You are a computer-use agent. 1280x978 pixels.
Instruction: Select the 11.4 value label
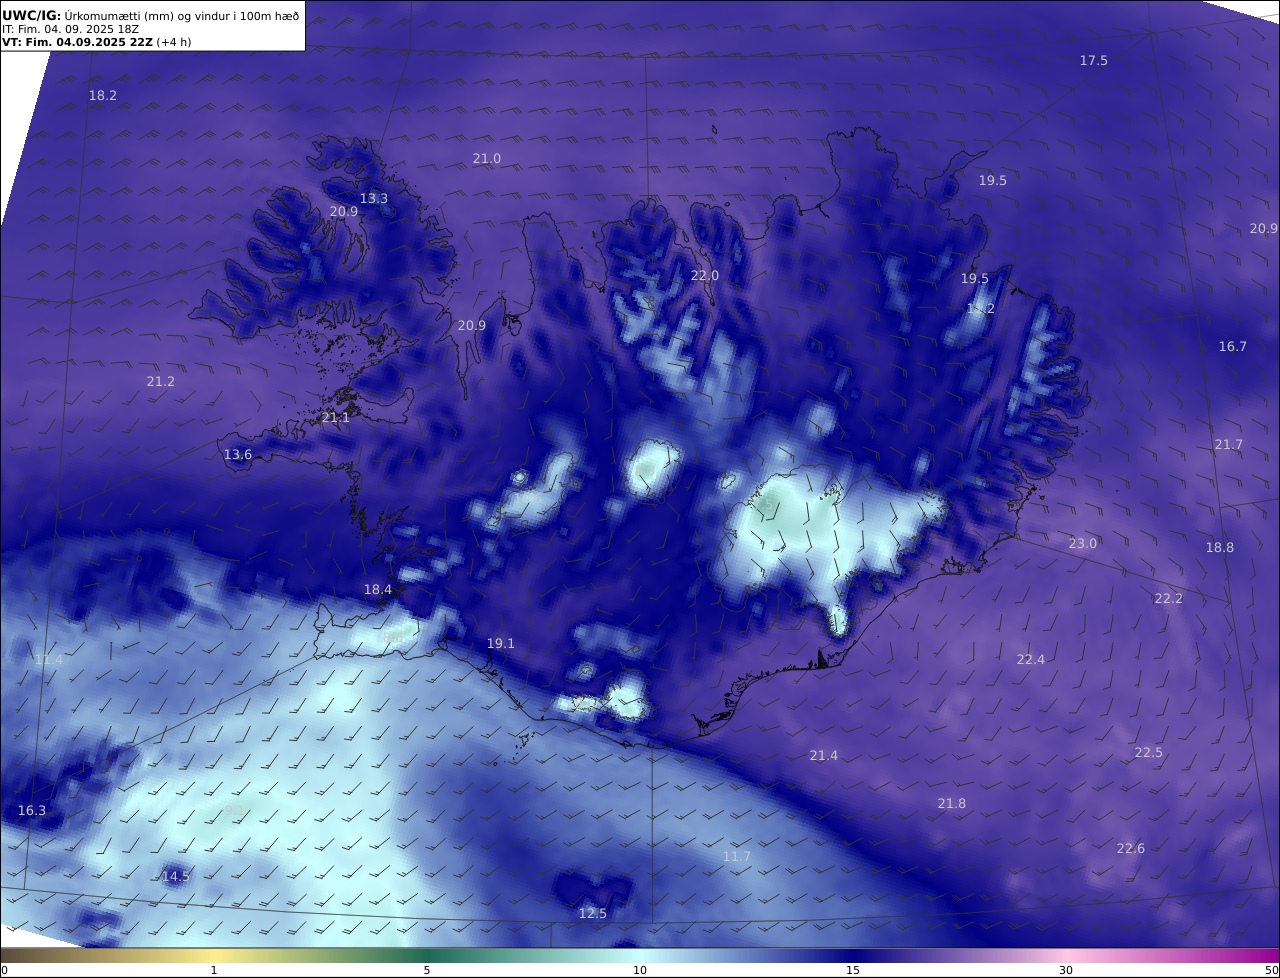pos(49,660)
